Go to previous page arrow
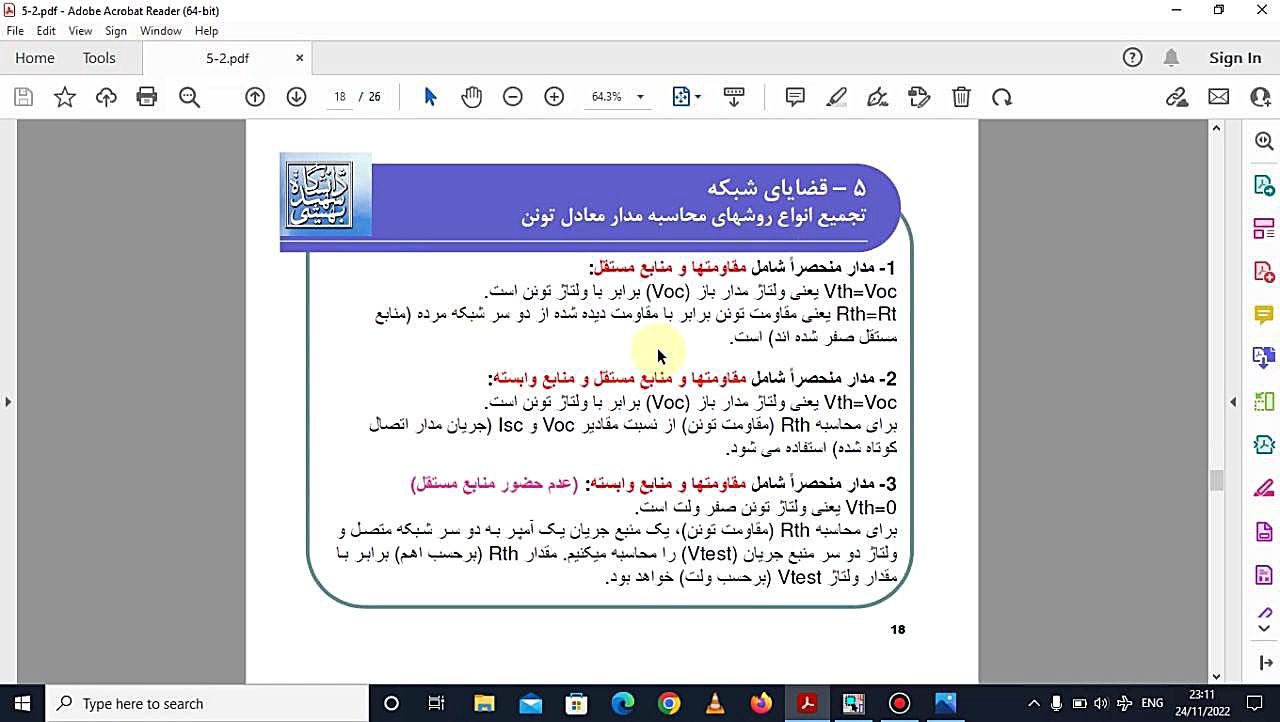 [255, 97]
